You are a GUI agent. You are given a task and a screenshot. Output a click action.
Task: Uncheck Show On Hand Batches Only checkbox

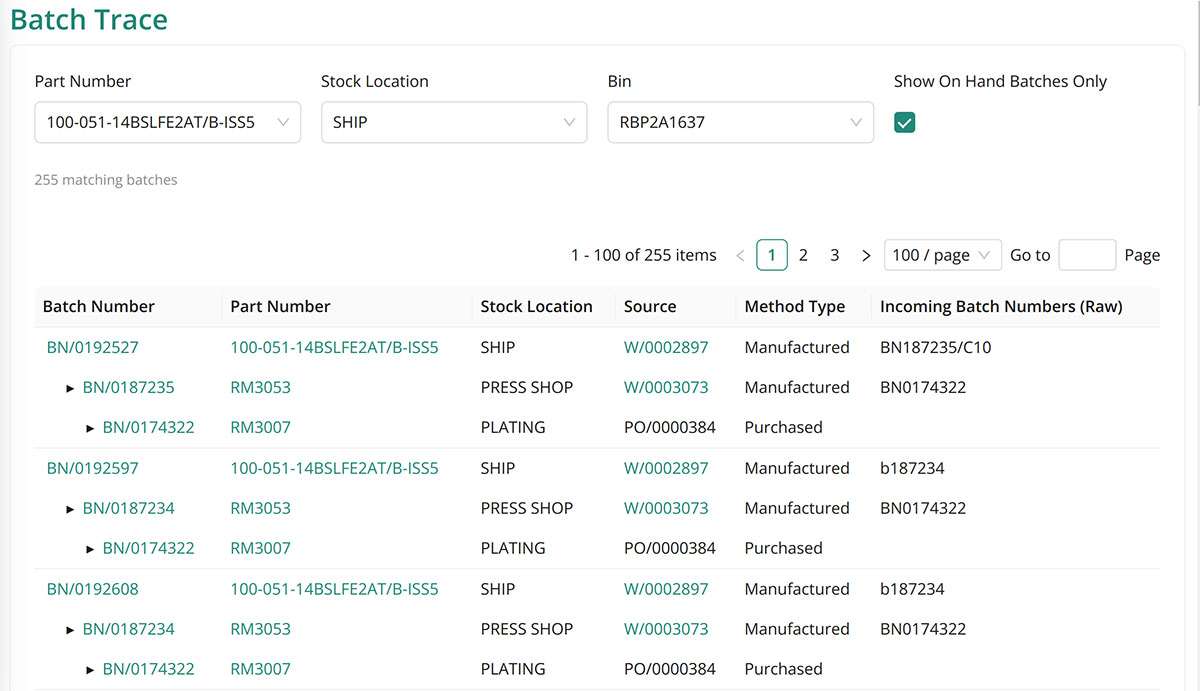[905, 123]
